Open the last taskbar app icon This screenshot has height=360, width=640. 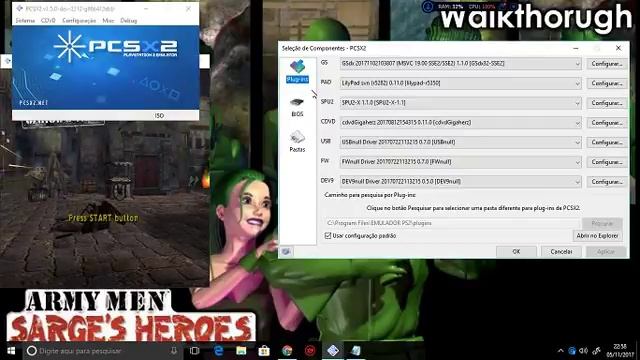(356, 351)
